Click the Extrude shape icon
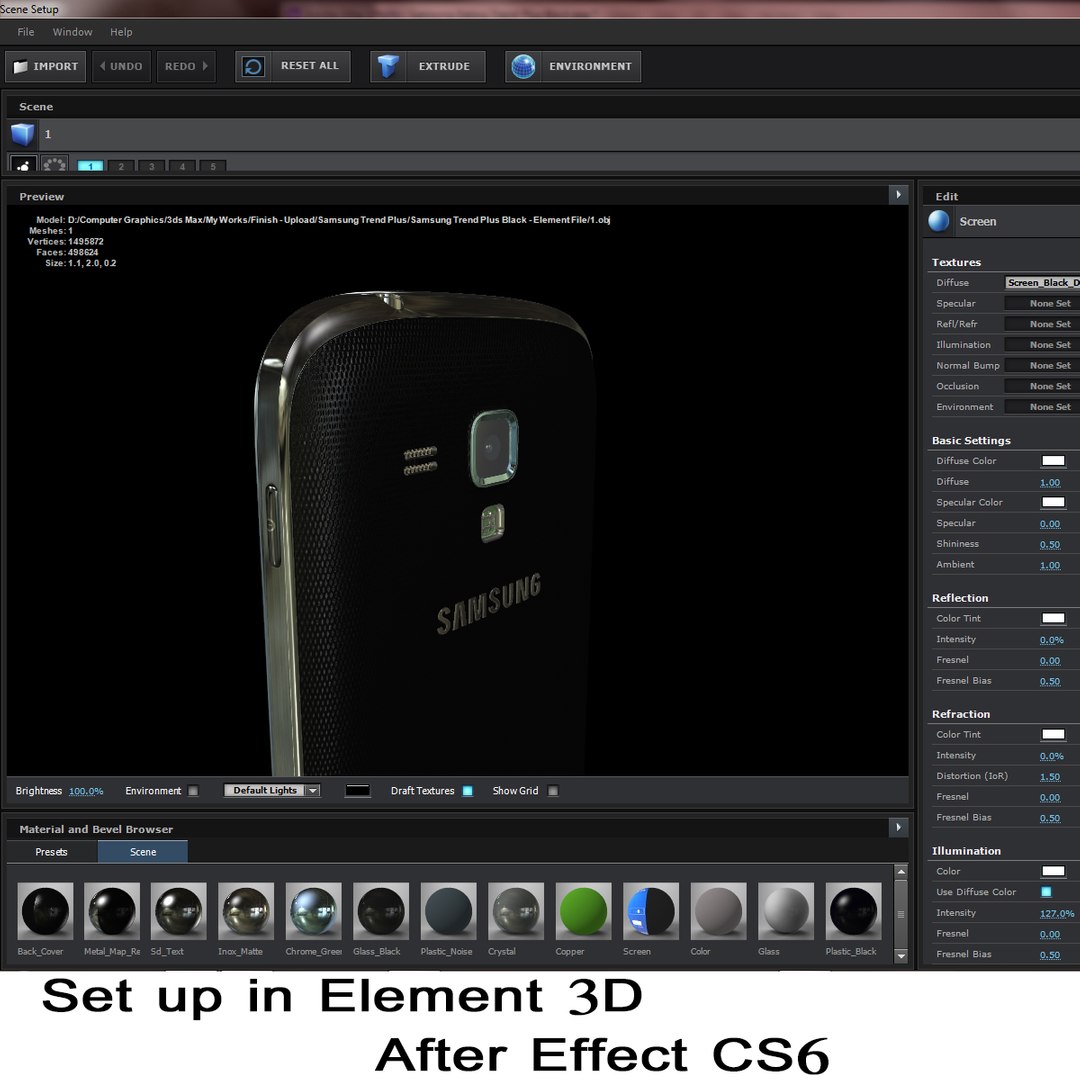 (388, 66)
